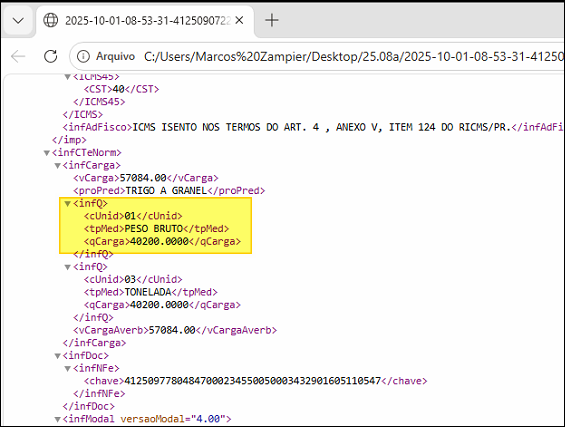This screenshot has width=565, height=427.
Task: Collapse the infCarga node
Action: click(57, 166)
